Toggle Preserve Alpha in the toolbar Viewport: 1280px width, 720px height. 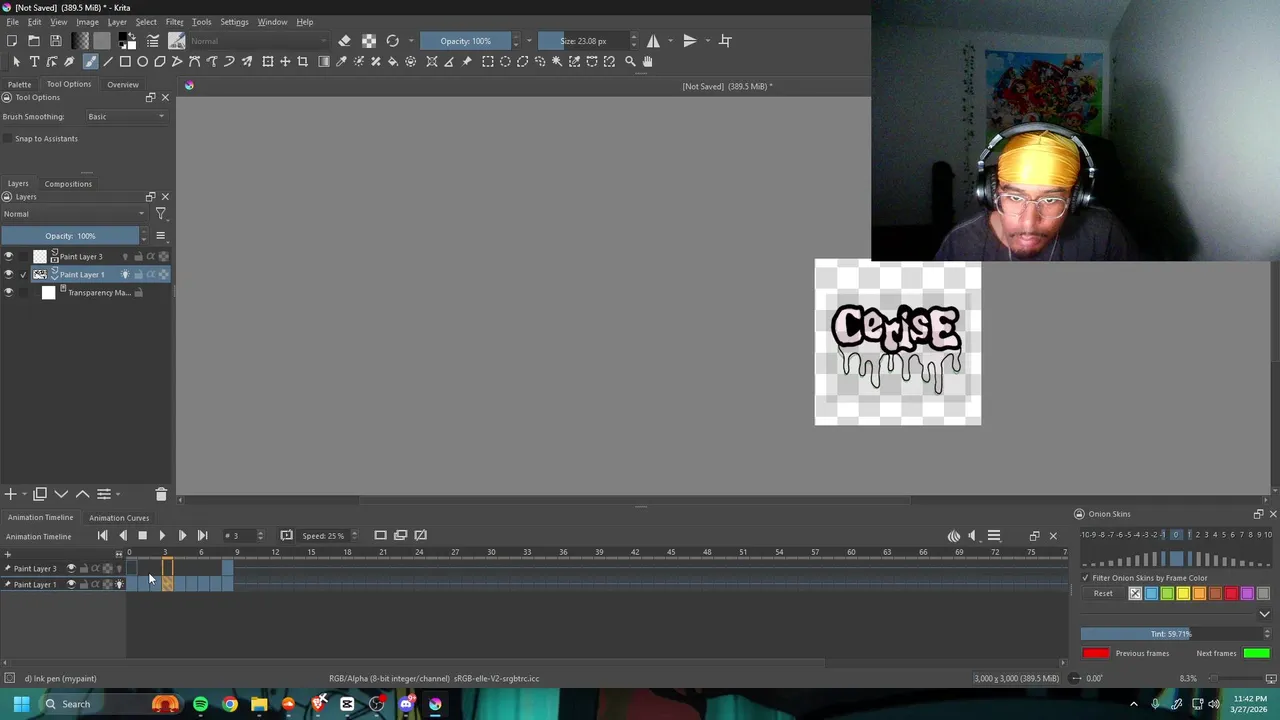369,41
